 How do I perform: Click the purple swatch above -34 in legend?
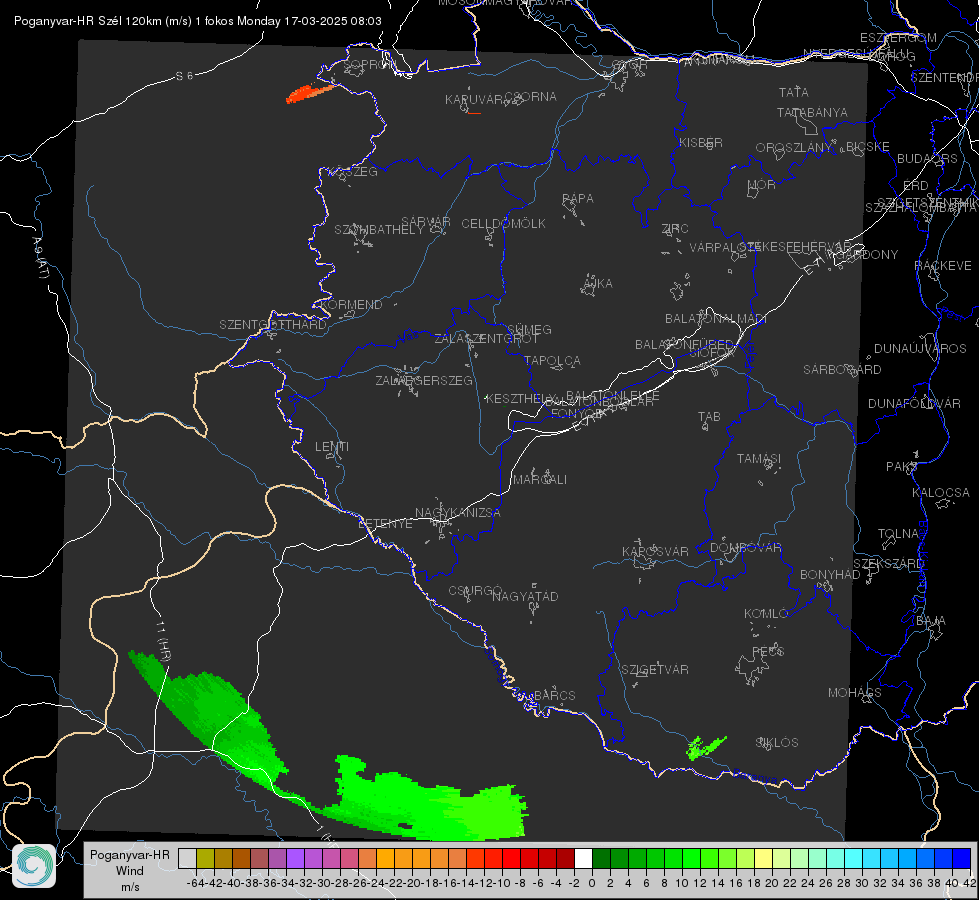(x=295, y=858)
